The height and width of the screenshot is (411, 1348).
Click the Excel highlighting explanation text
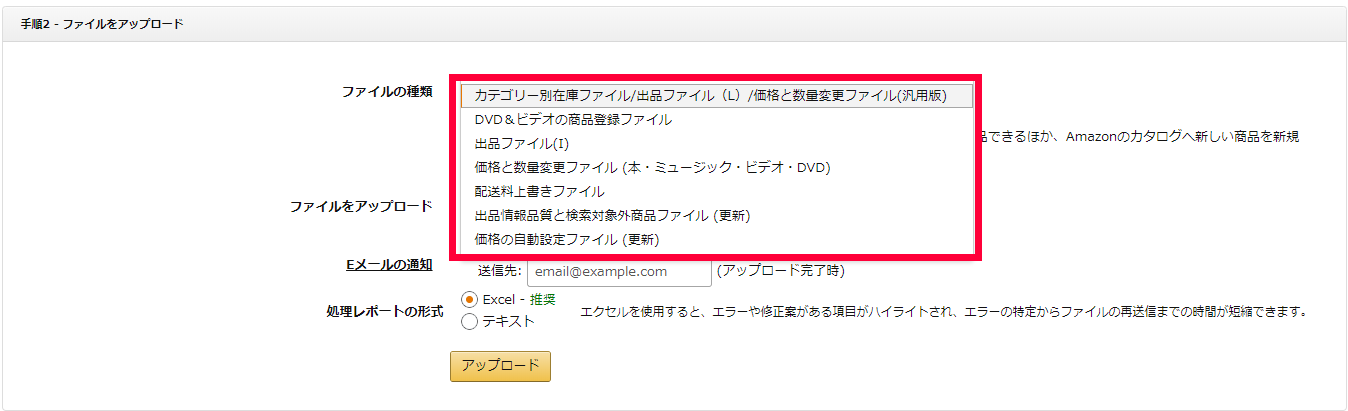[x=944, y=312]
